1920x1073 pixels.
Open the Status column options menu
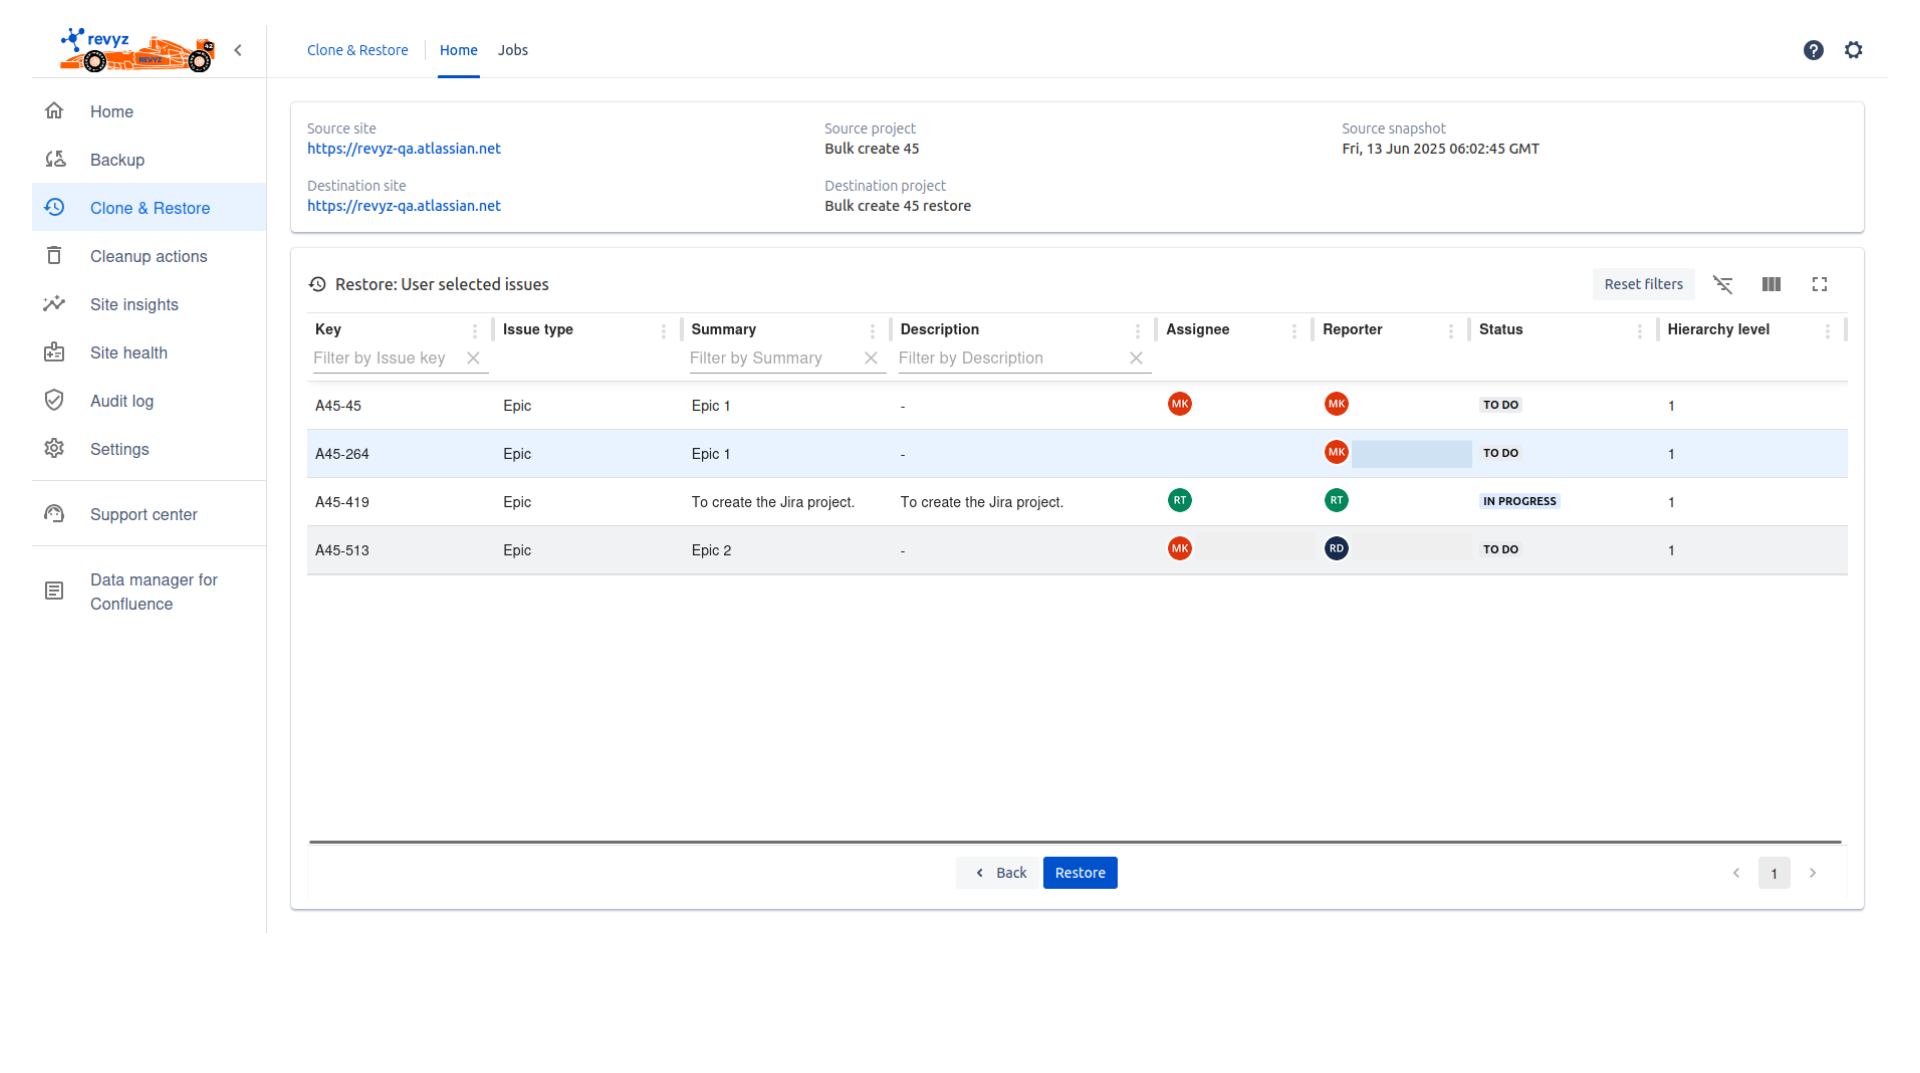pos(1639,331)
